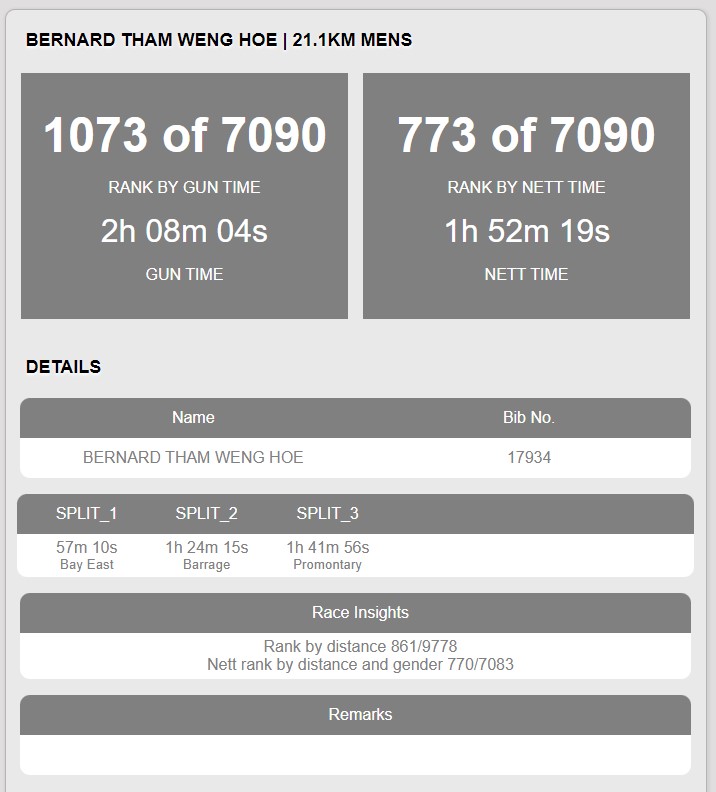
Task: Click the Promontary split time
Action: click(x=328, y=547)
